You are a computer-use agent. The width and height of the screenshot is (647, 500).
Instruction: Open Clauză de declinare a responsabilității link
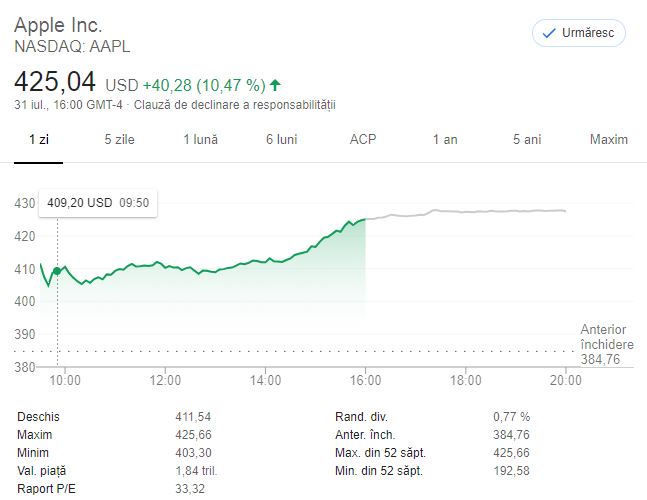point(235,105)
